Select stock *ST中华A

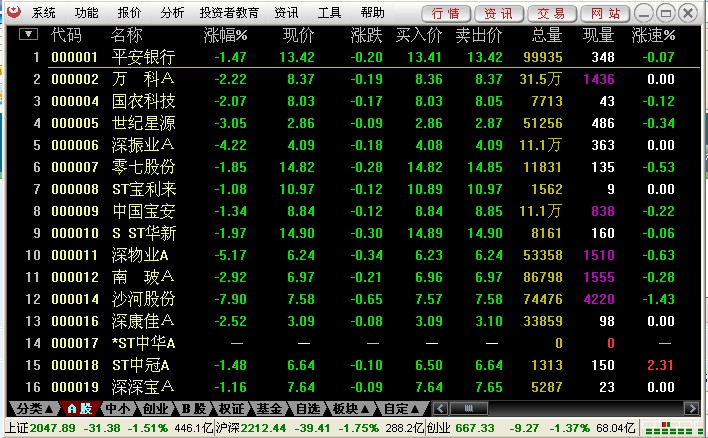point(144,344)
